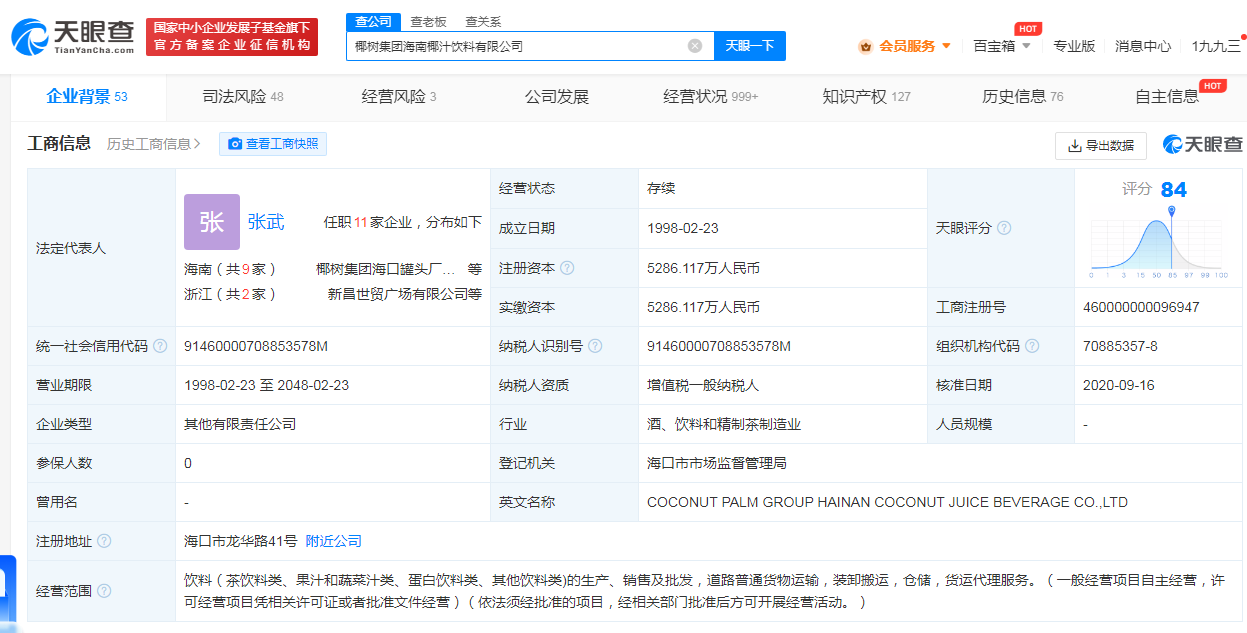The height and width of the screenshot is (633, 1247).
Task: Click the 天眼一下 search button
Action: (749, 46)
